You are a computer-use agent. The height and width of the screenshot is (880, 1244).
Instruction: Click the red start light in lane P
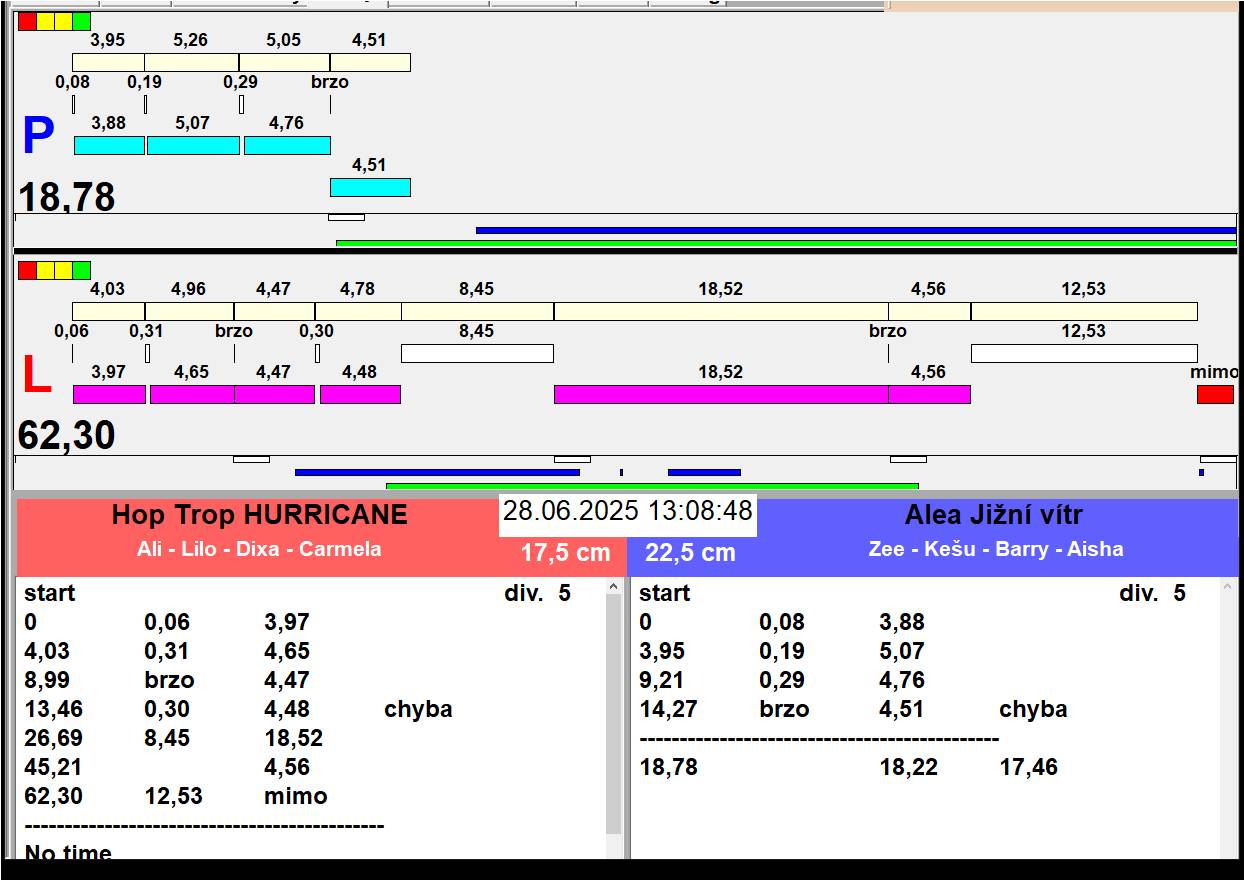coord(27,21)
